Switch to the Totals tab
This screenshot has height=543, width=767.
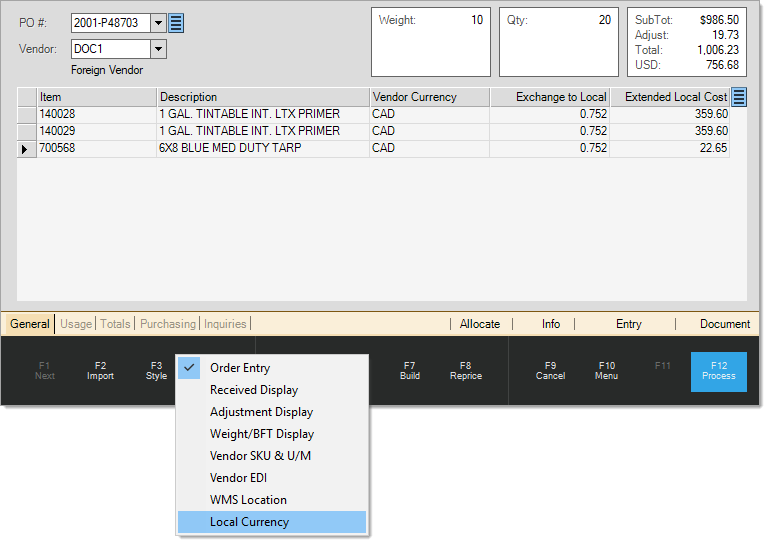click(115, 324)
